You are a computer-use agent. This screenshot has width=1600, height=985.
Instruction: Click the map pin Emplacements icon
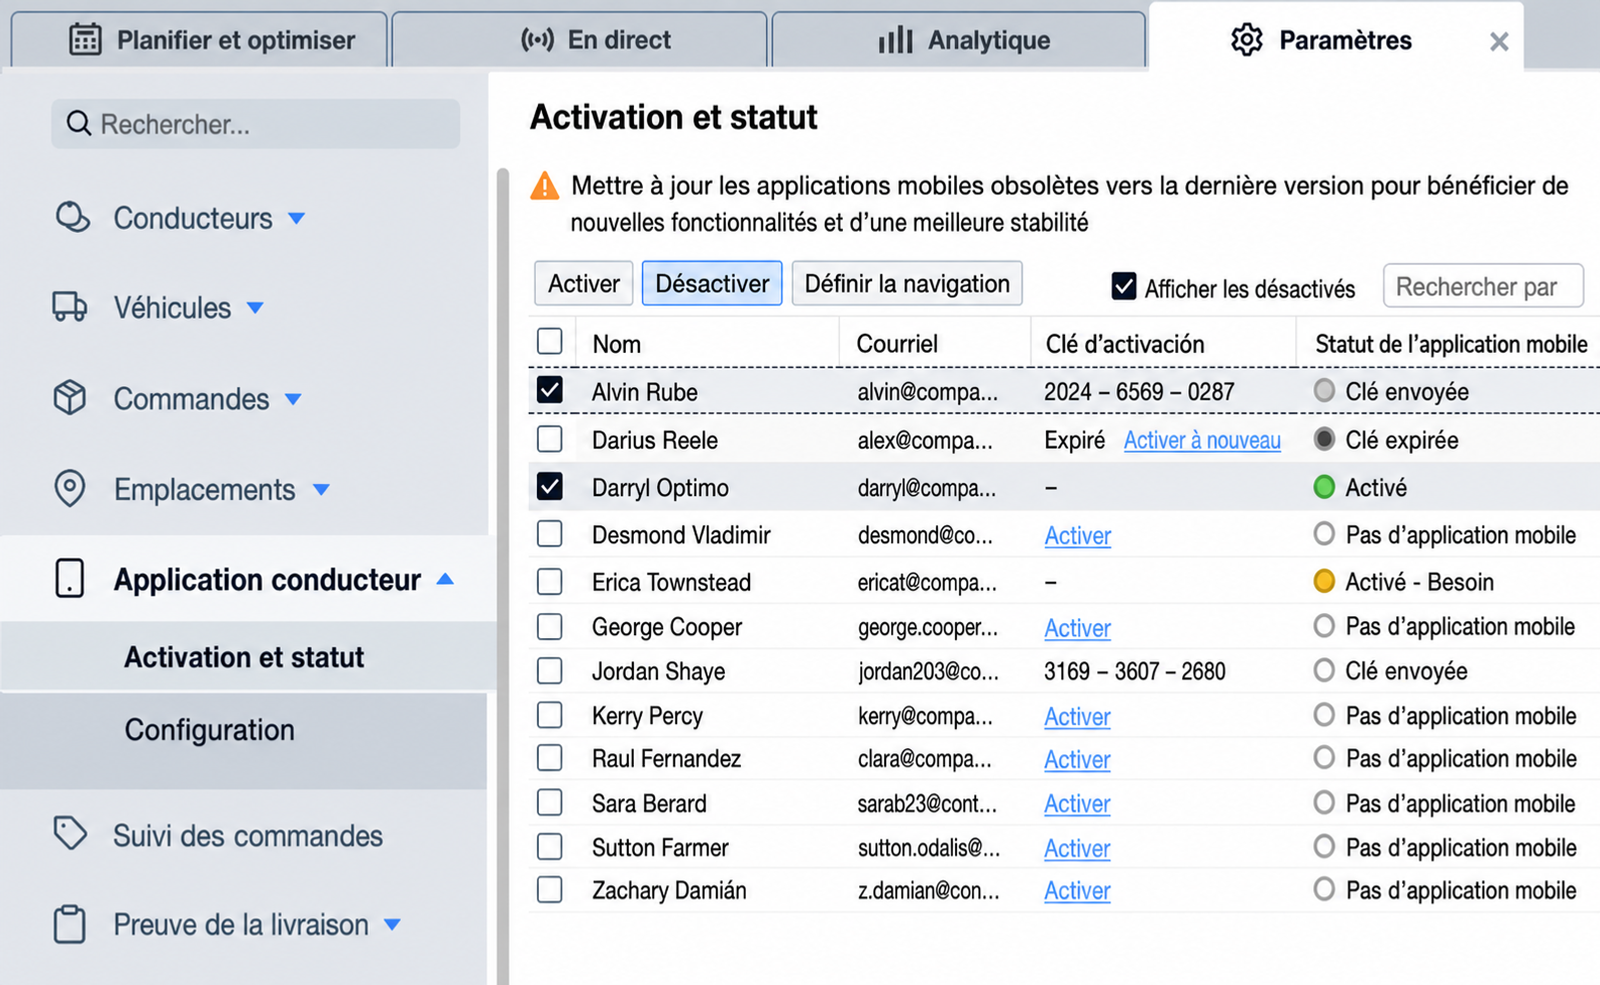pyautogui.click(x=70, y=489)
